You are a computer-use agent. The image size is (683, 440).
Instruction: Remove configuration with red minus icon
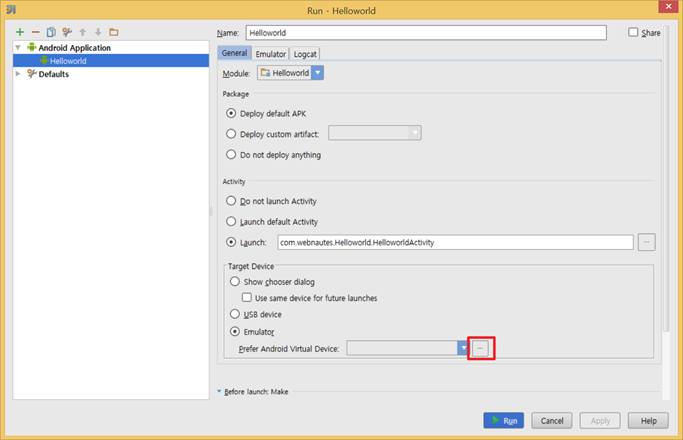36,32
